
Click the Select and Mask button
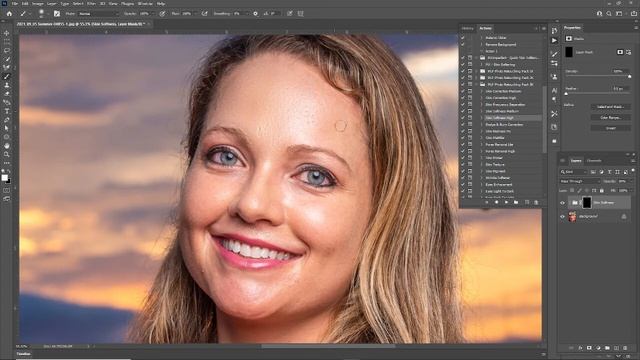(x=611, y=107)
